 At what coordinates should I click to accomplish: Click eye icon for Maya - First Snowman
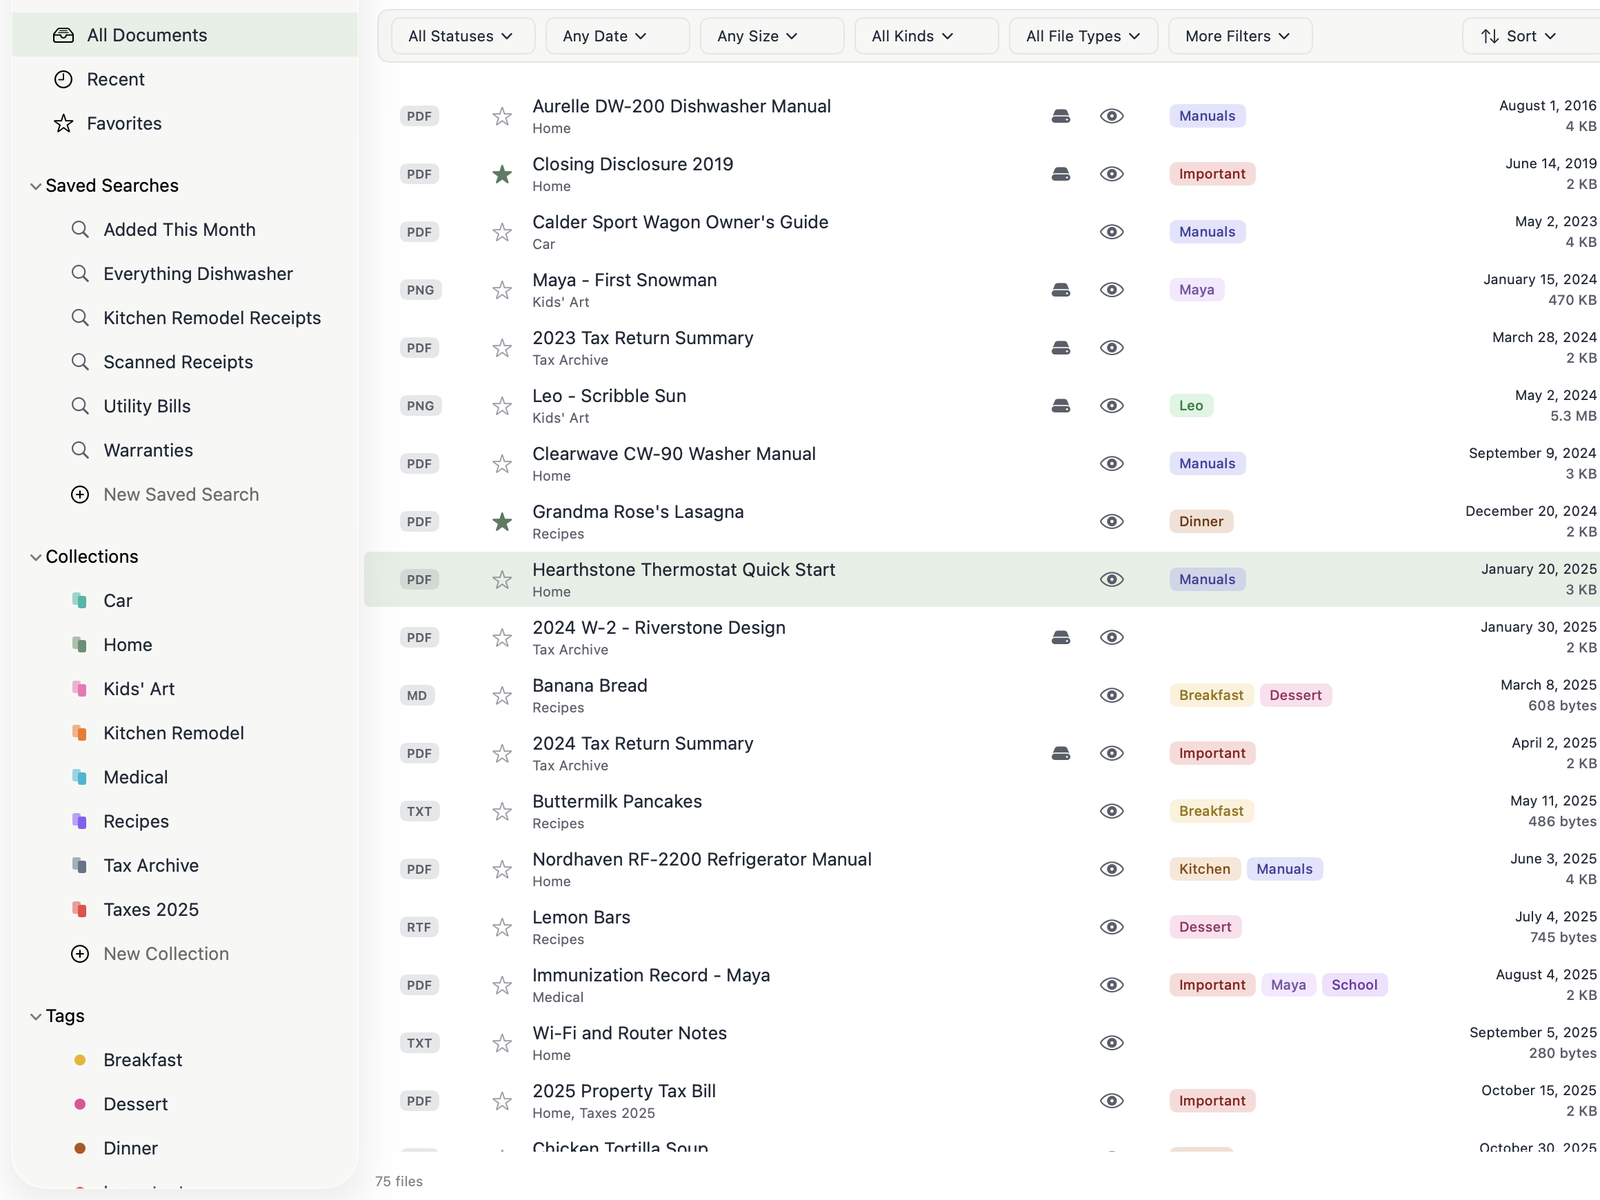[x=1112, y=290]
